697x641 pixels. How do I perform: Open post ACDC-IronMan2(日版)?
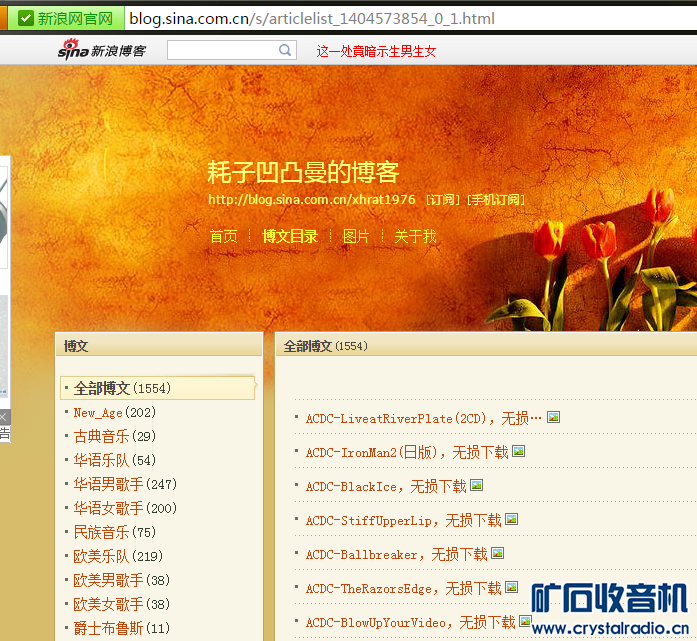(407, 453)
